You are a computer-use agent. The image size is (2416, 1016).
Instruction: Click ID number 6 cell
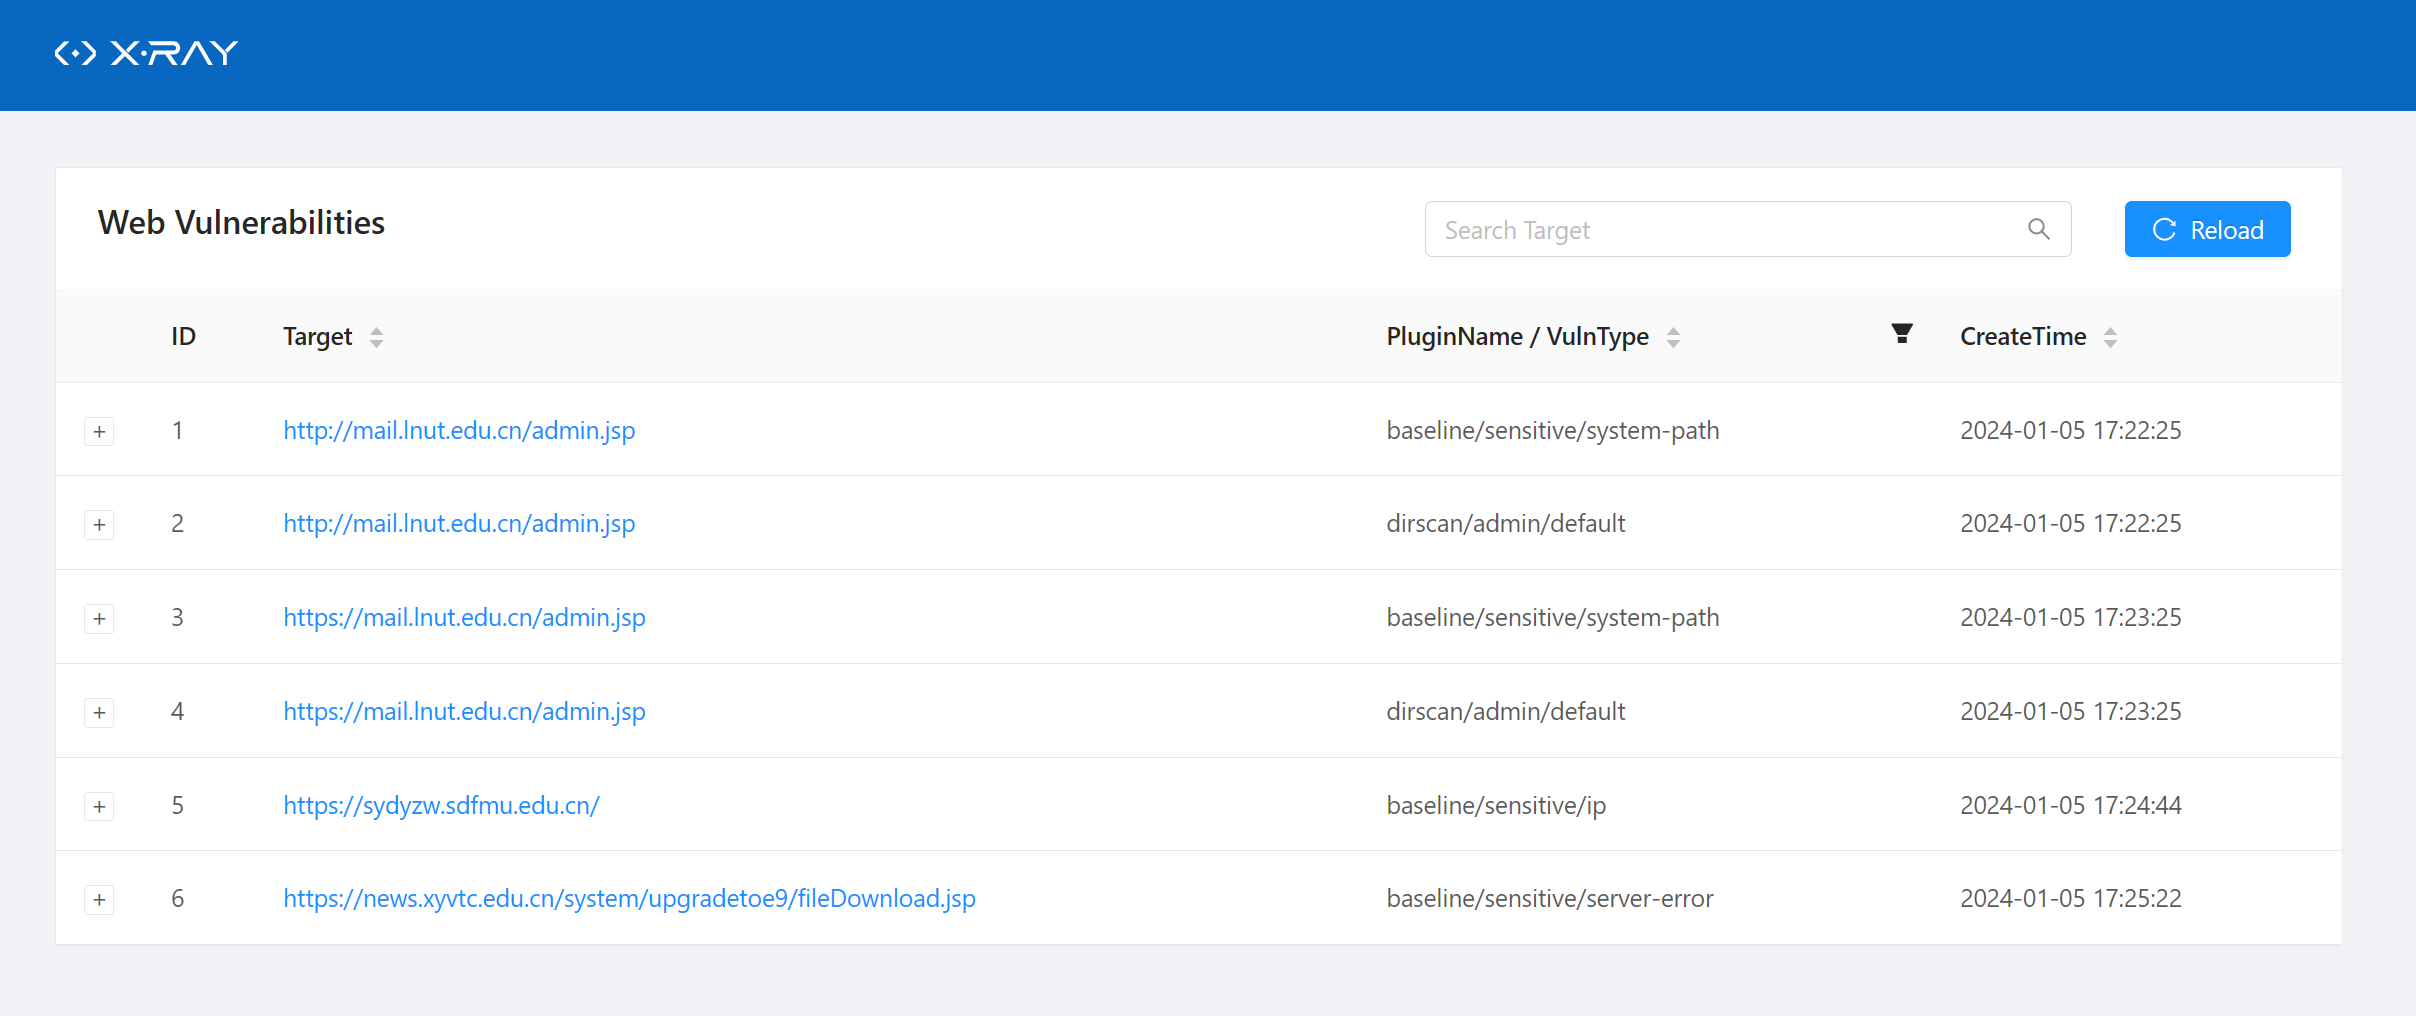(177, 899)
